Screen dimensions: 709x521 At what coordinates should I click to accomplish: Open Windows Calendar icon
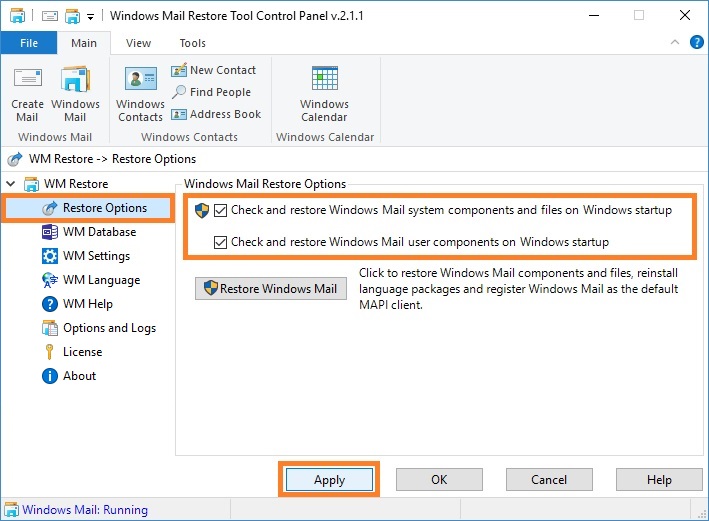[325, 78]
